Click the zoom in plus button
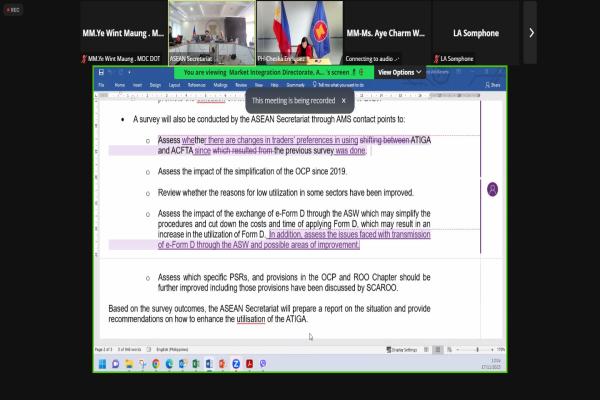 pyautogui.click(x=492, y=349)
